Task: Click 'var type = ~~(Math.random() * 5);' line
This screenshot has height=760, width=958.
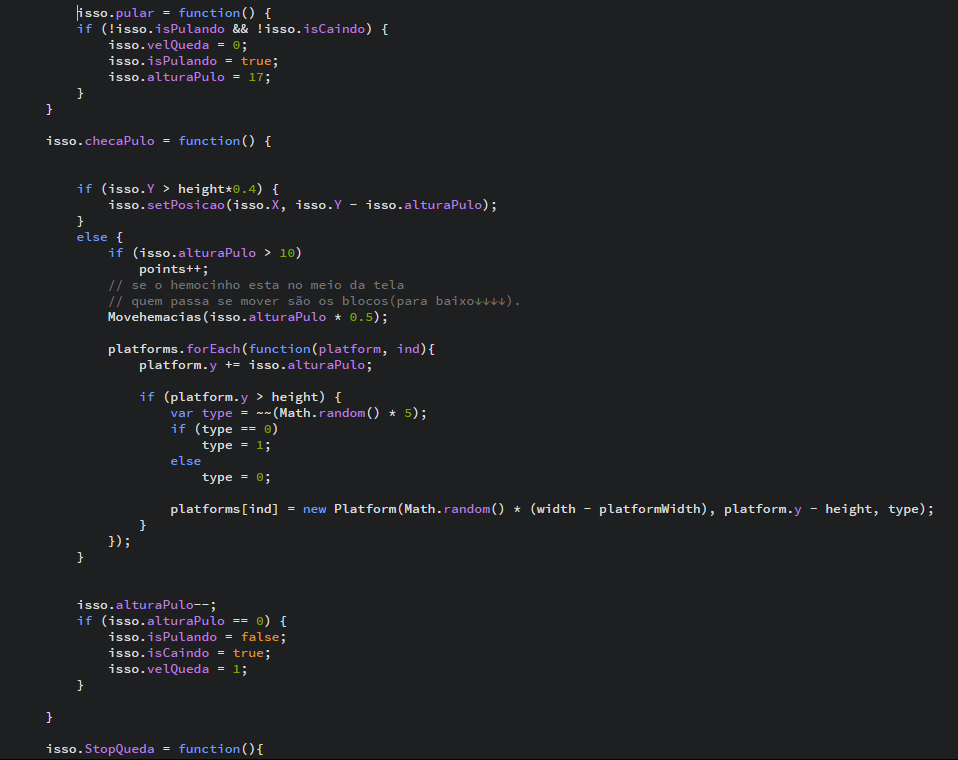Action: click(299, 413)
